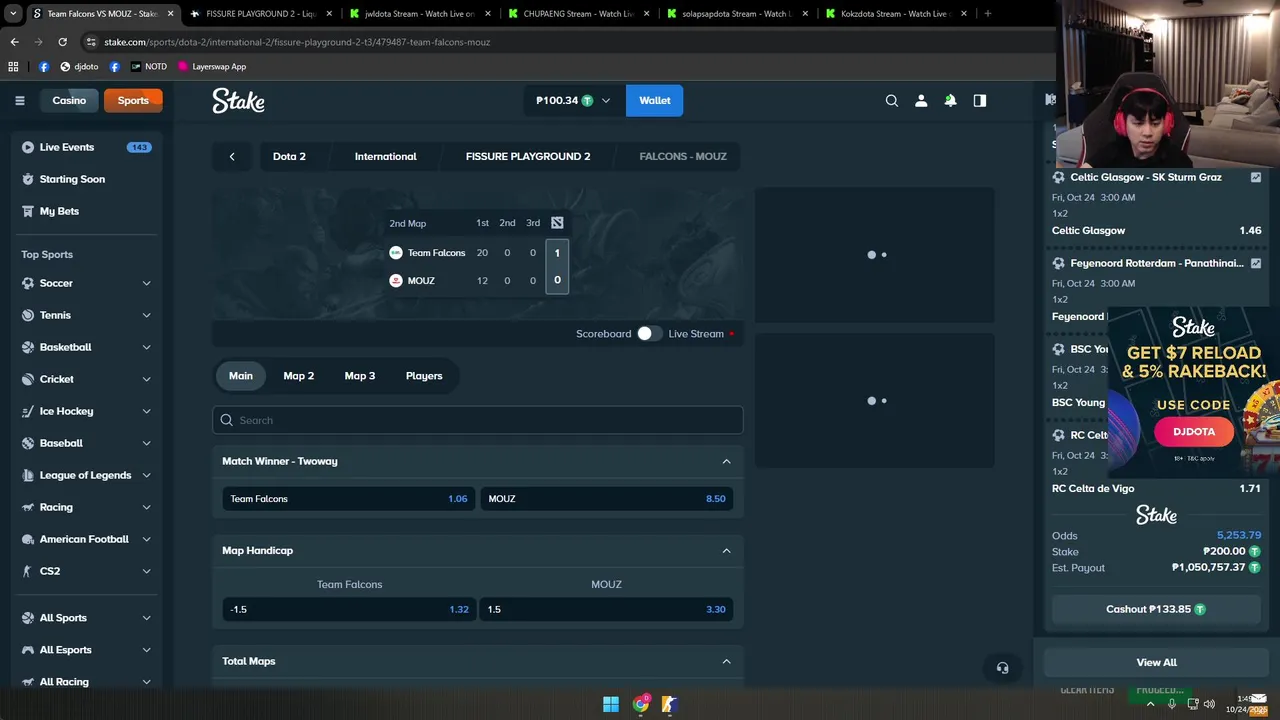Expand the Soccer submenu chevron
Screen dimensions: 1280x720
(x=146, y=283)
